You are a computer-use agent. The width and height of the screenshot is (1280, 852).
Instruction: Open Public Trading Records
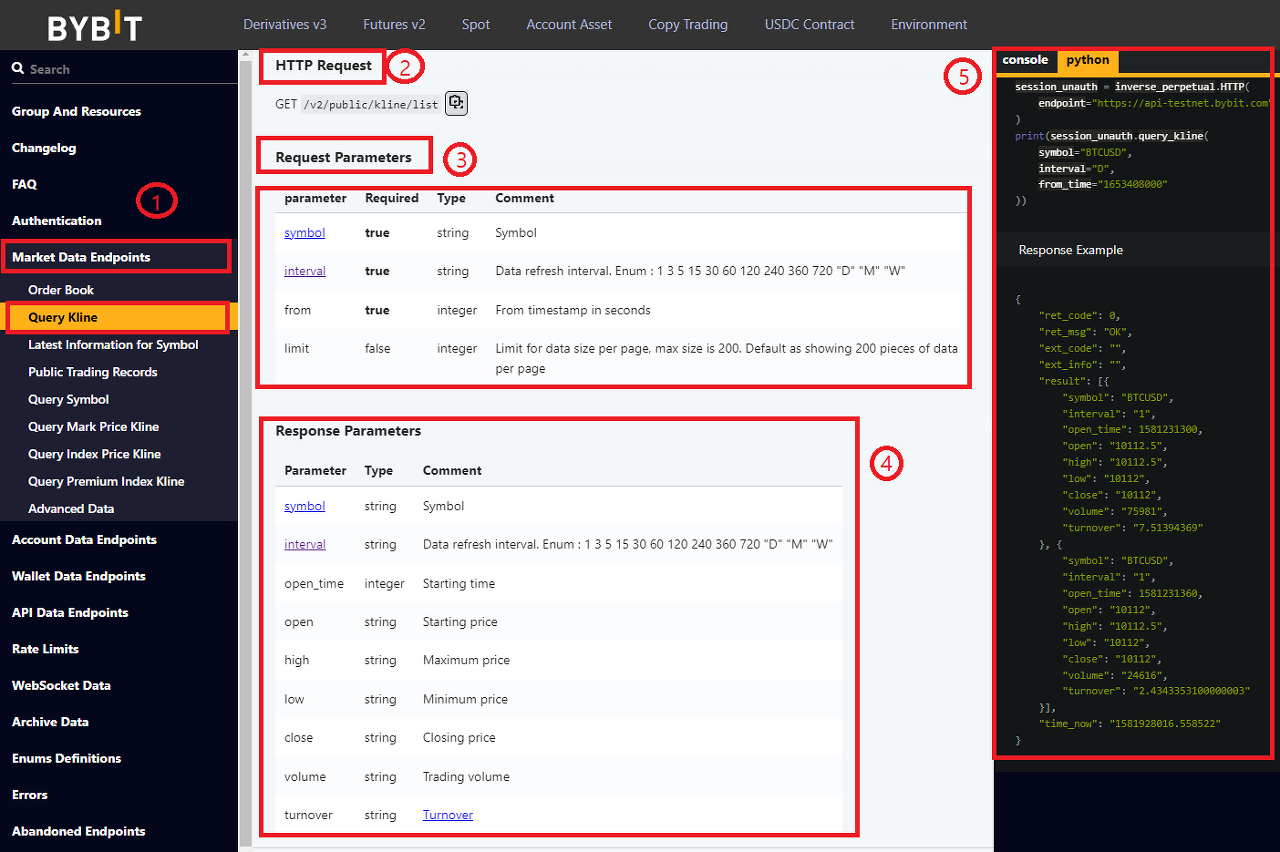click(x=93, y=372)
